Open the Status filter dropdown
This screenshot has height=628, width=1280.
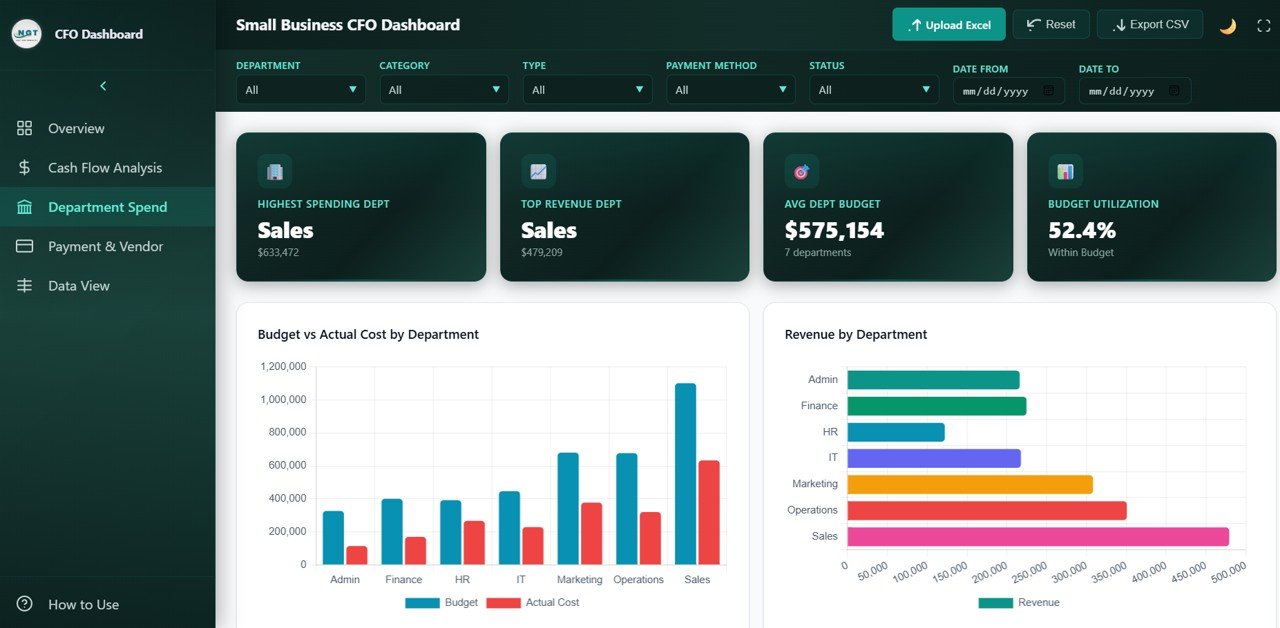[x=873, y=90]
